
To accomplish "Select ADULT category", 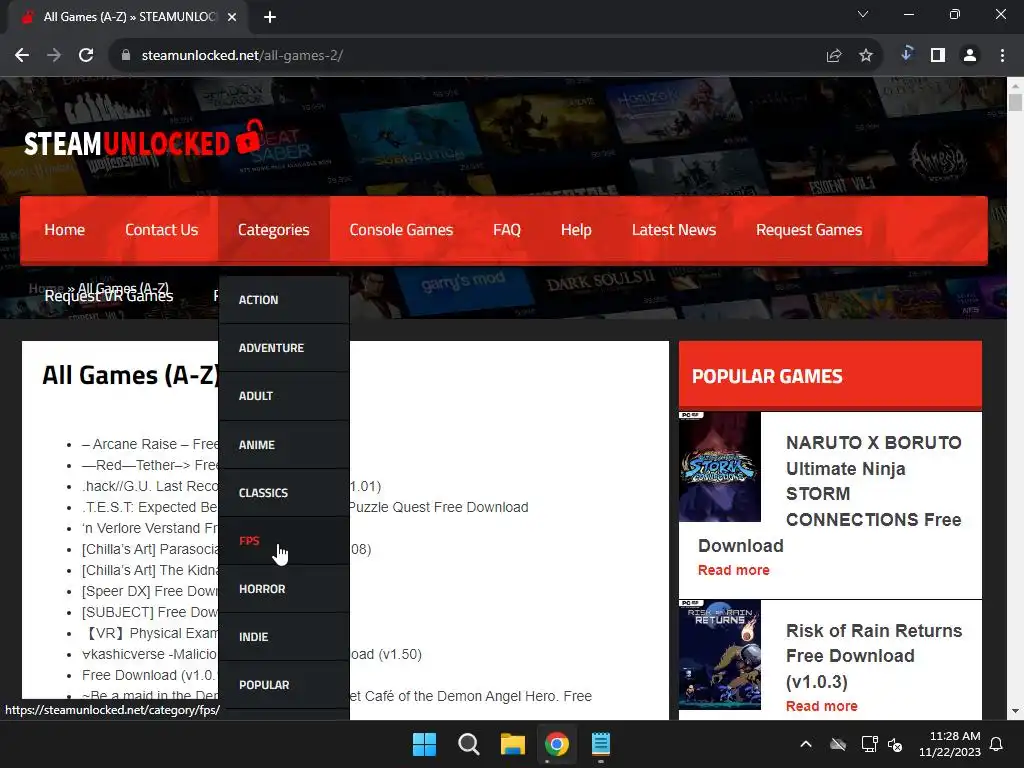I will [x=284, y=396].
